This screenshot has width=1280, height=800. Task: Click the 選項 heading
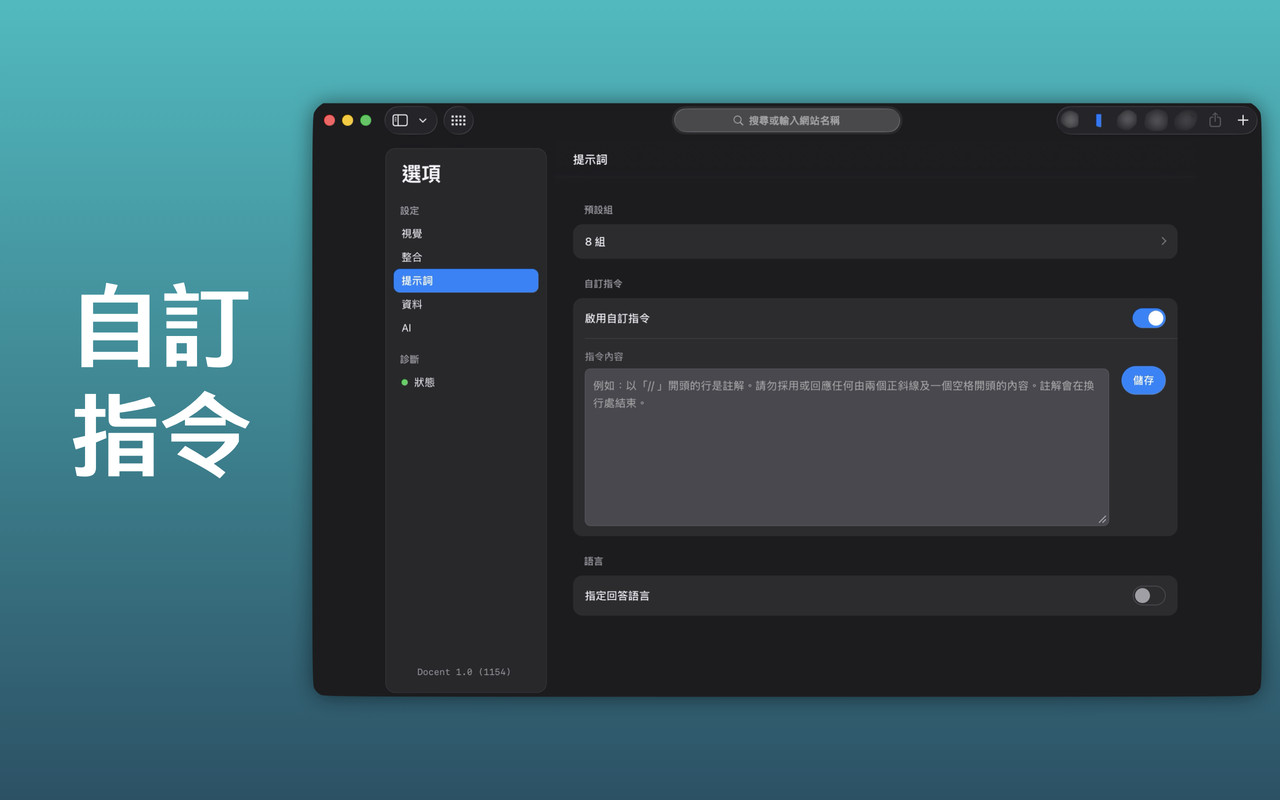coord(421,173)
